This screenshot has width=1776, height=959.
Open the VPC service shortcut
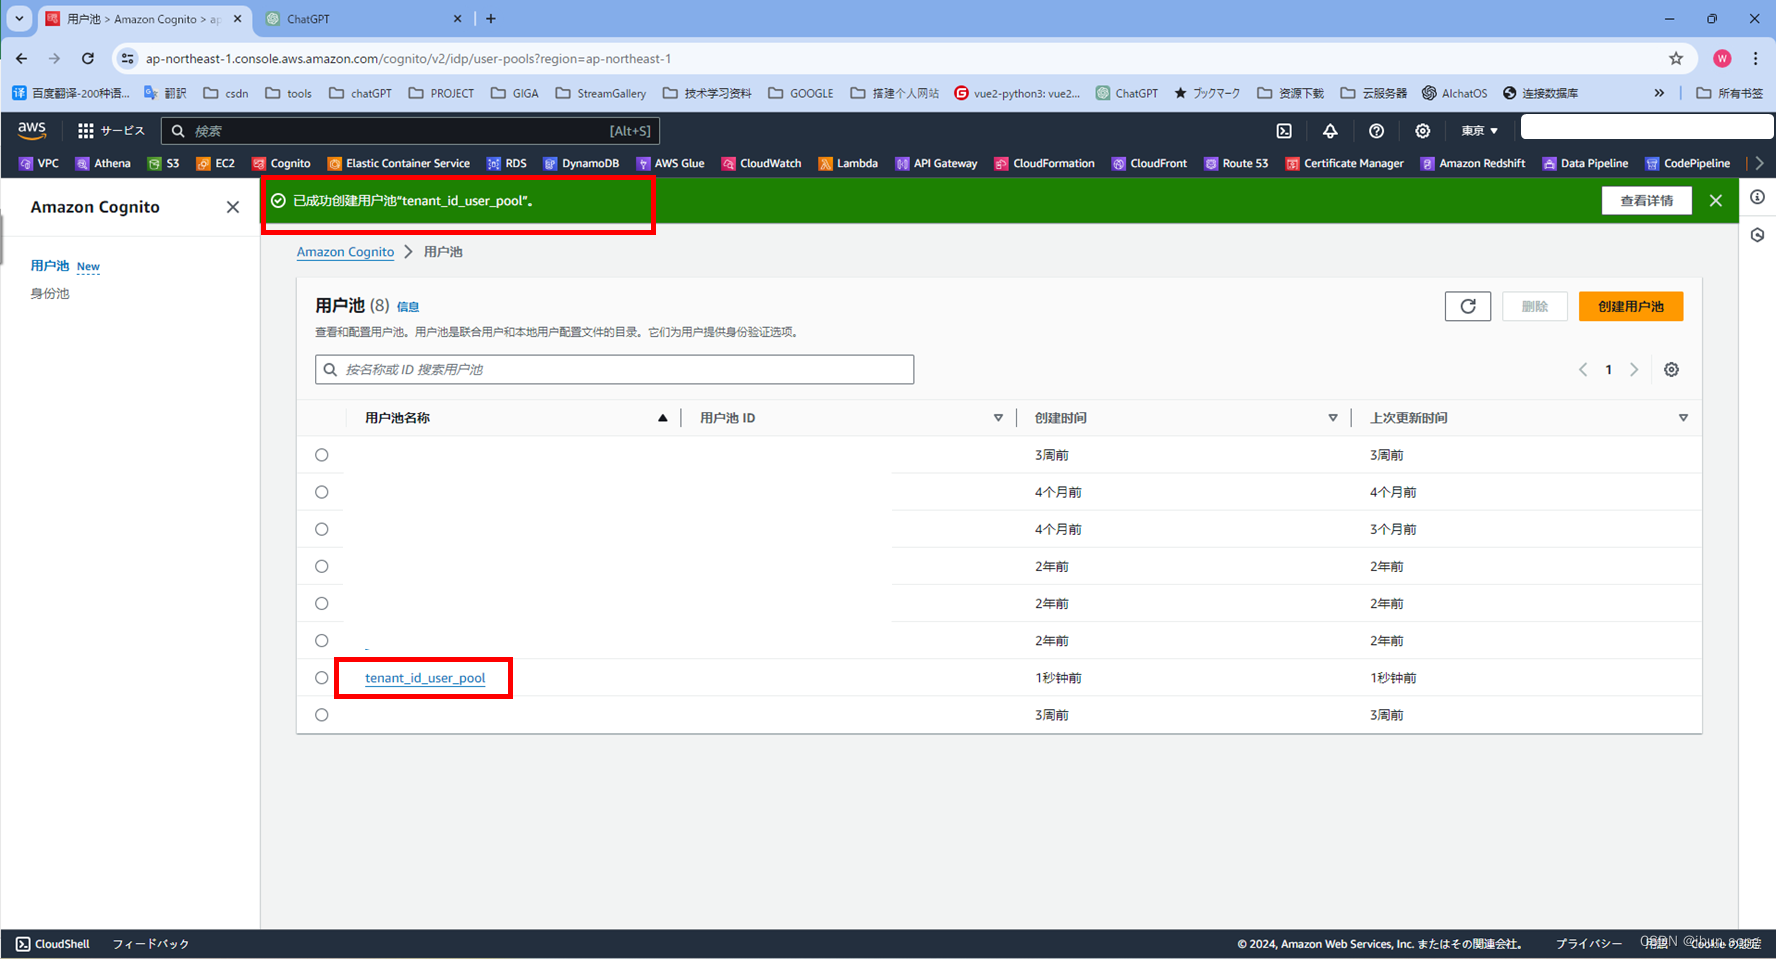click(39, 163)
